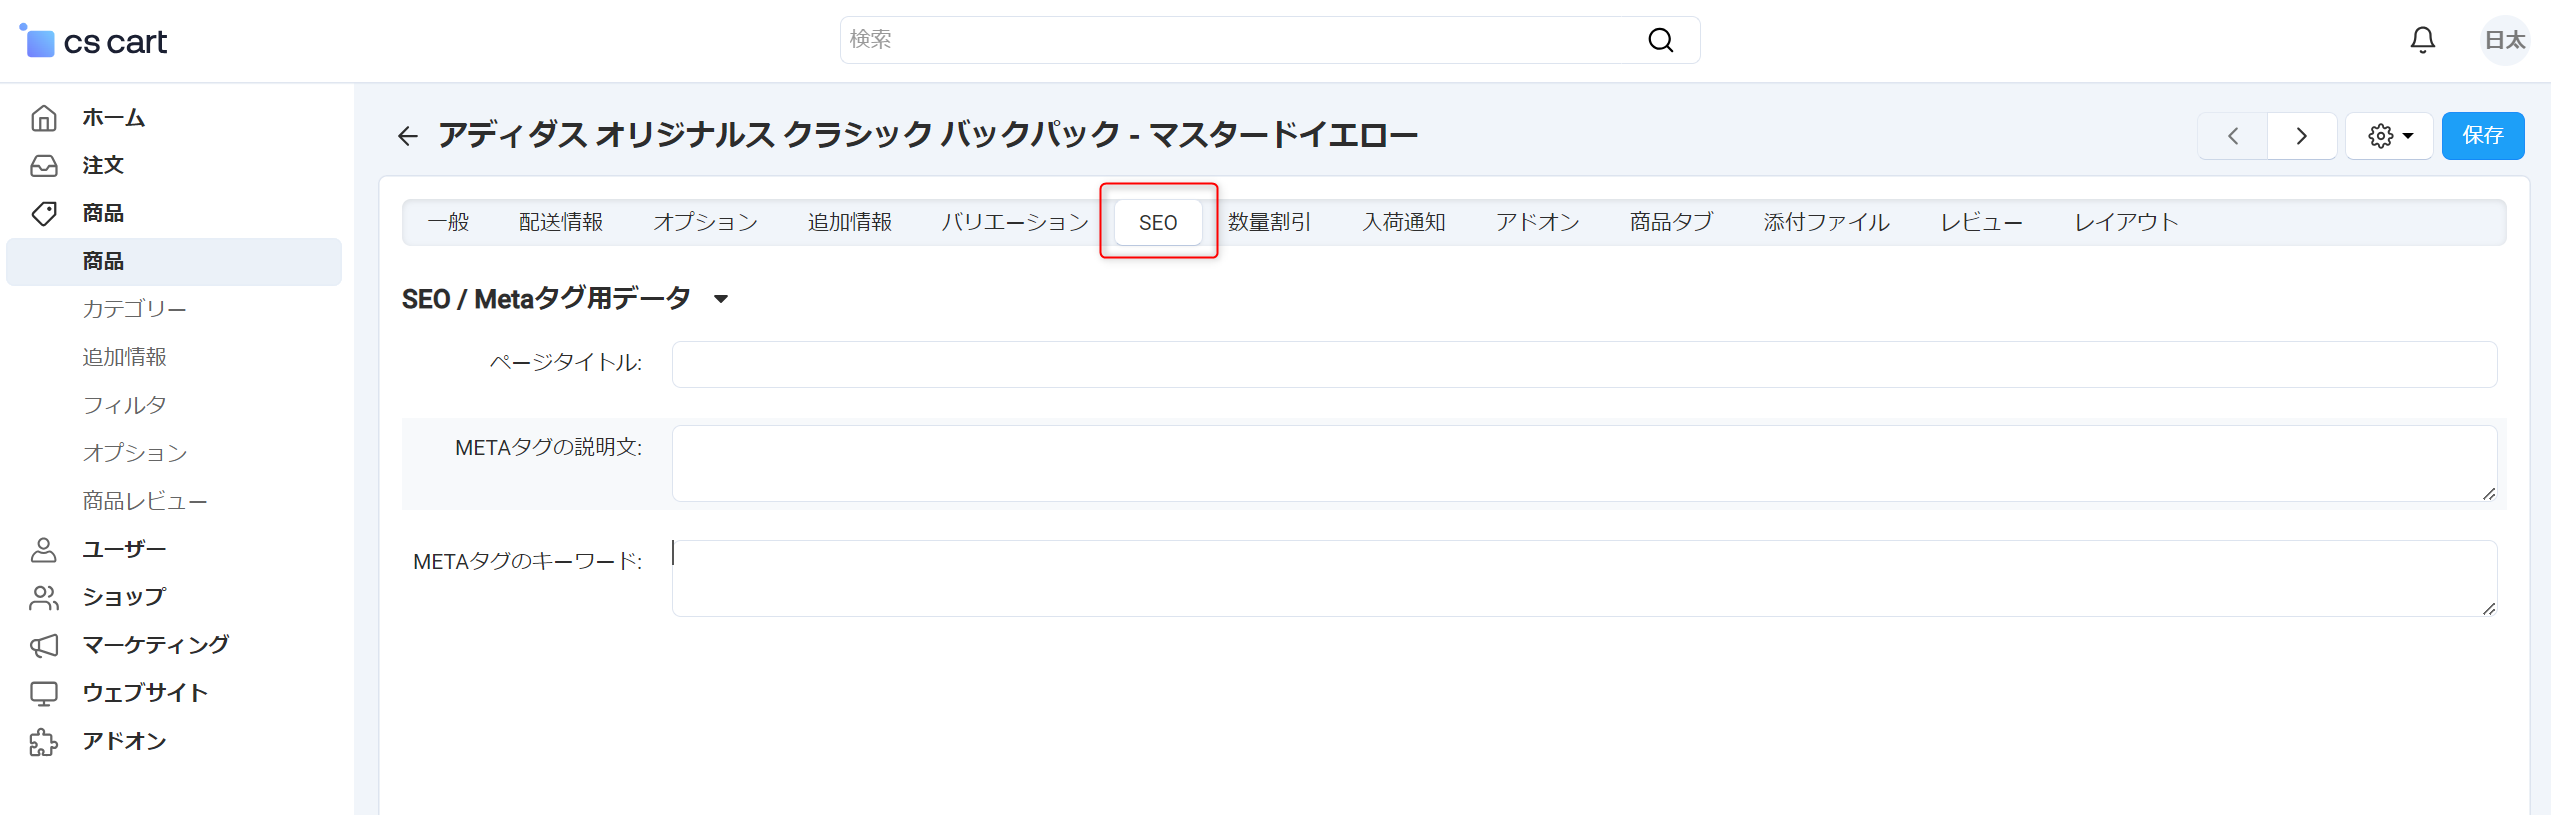
Task: Click the 注文 orders inbox icon
Action: pyautogui.click(x=44, y=166)
